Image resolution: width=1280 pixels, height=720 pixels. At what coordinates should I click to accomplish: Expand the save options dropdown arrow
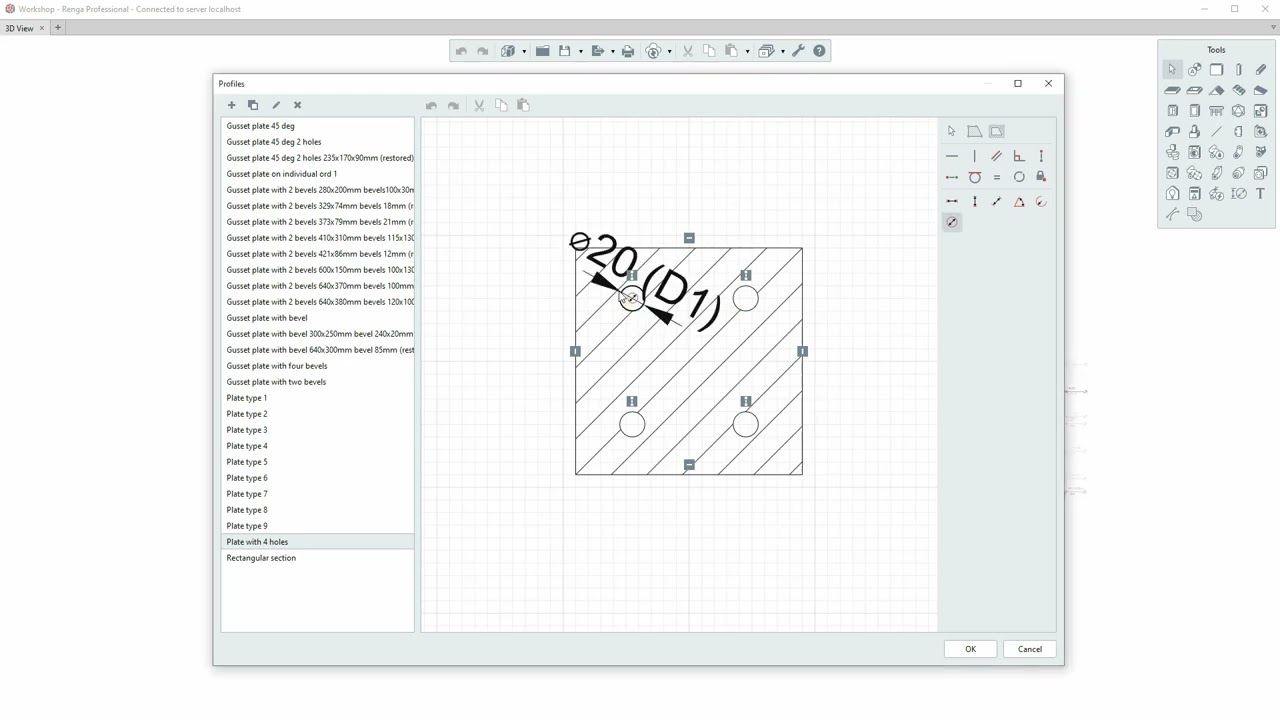coord(581,52)
